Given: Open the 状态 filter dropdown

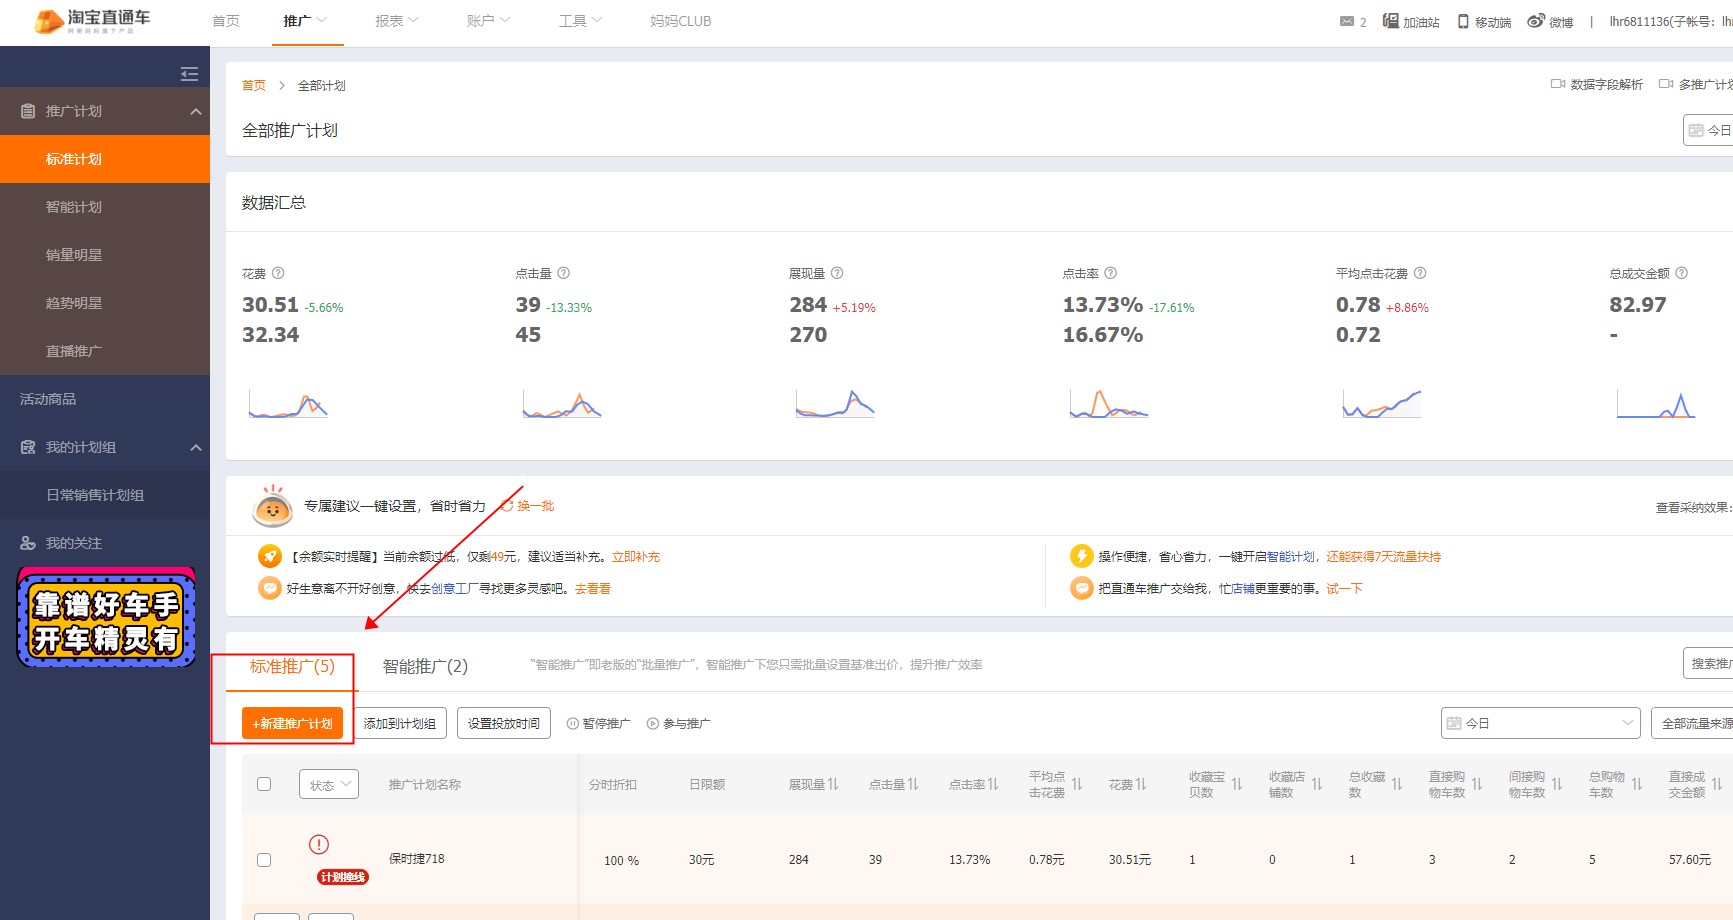Looking at the screenshot, I should (x=328, y=784).
